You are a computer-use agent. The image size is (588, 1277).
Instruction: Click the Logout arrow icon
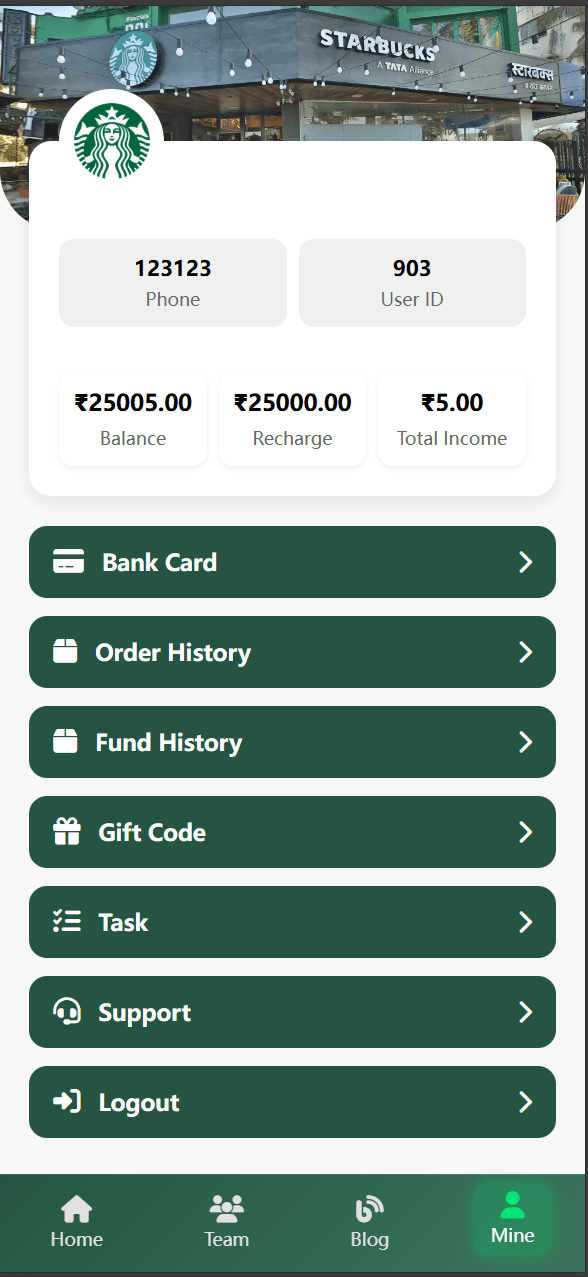tap(67, 1102)
